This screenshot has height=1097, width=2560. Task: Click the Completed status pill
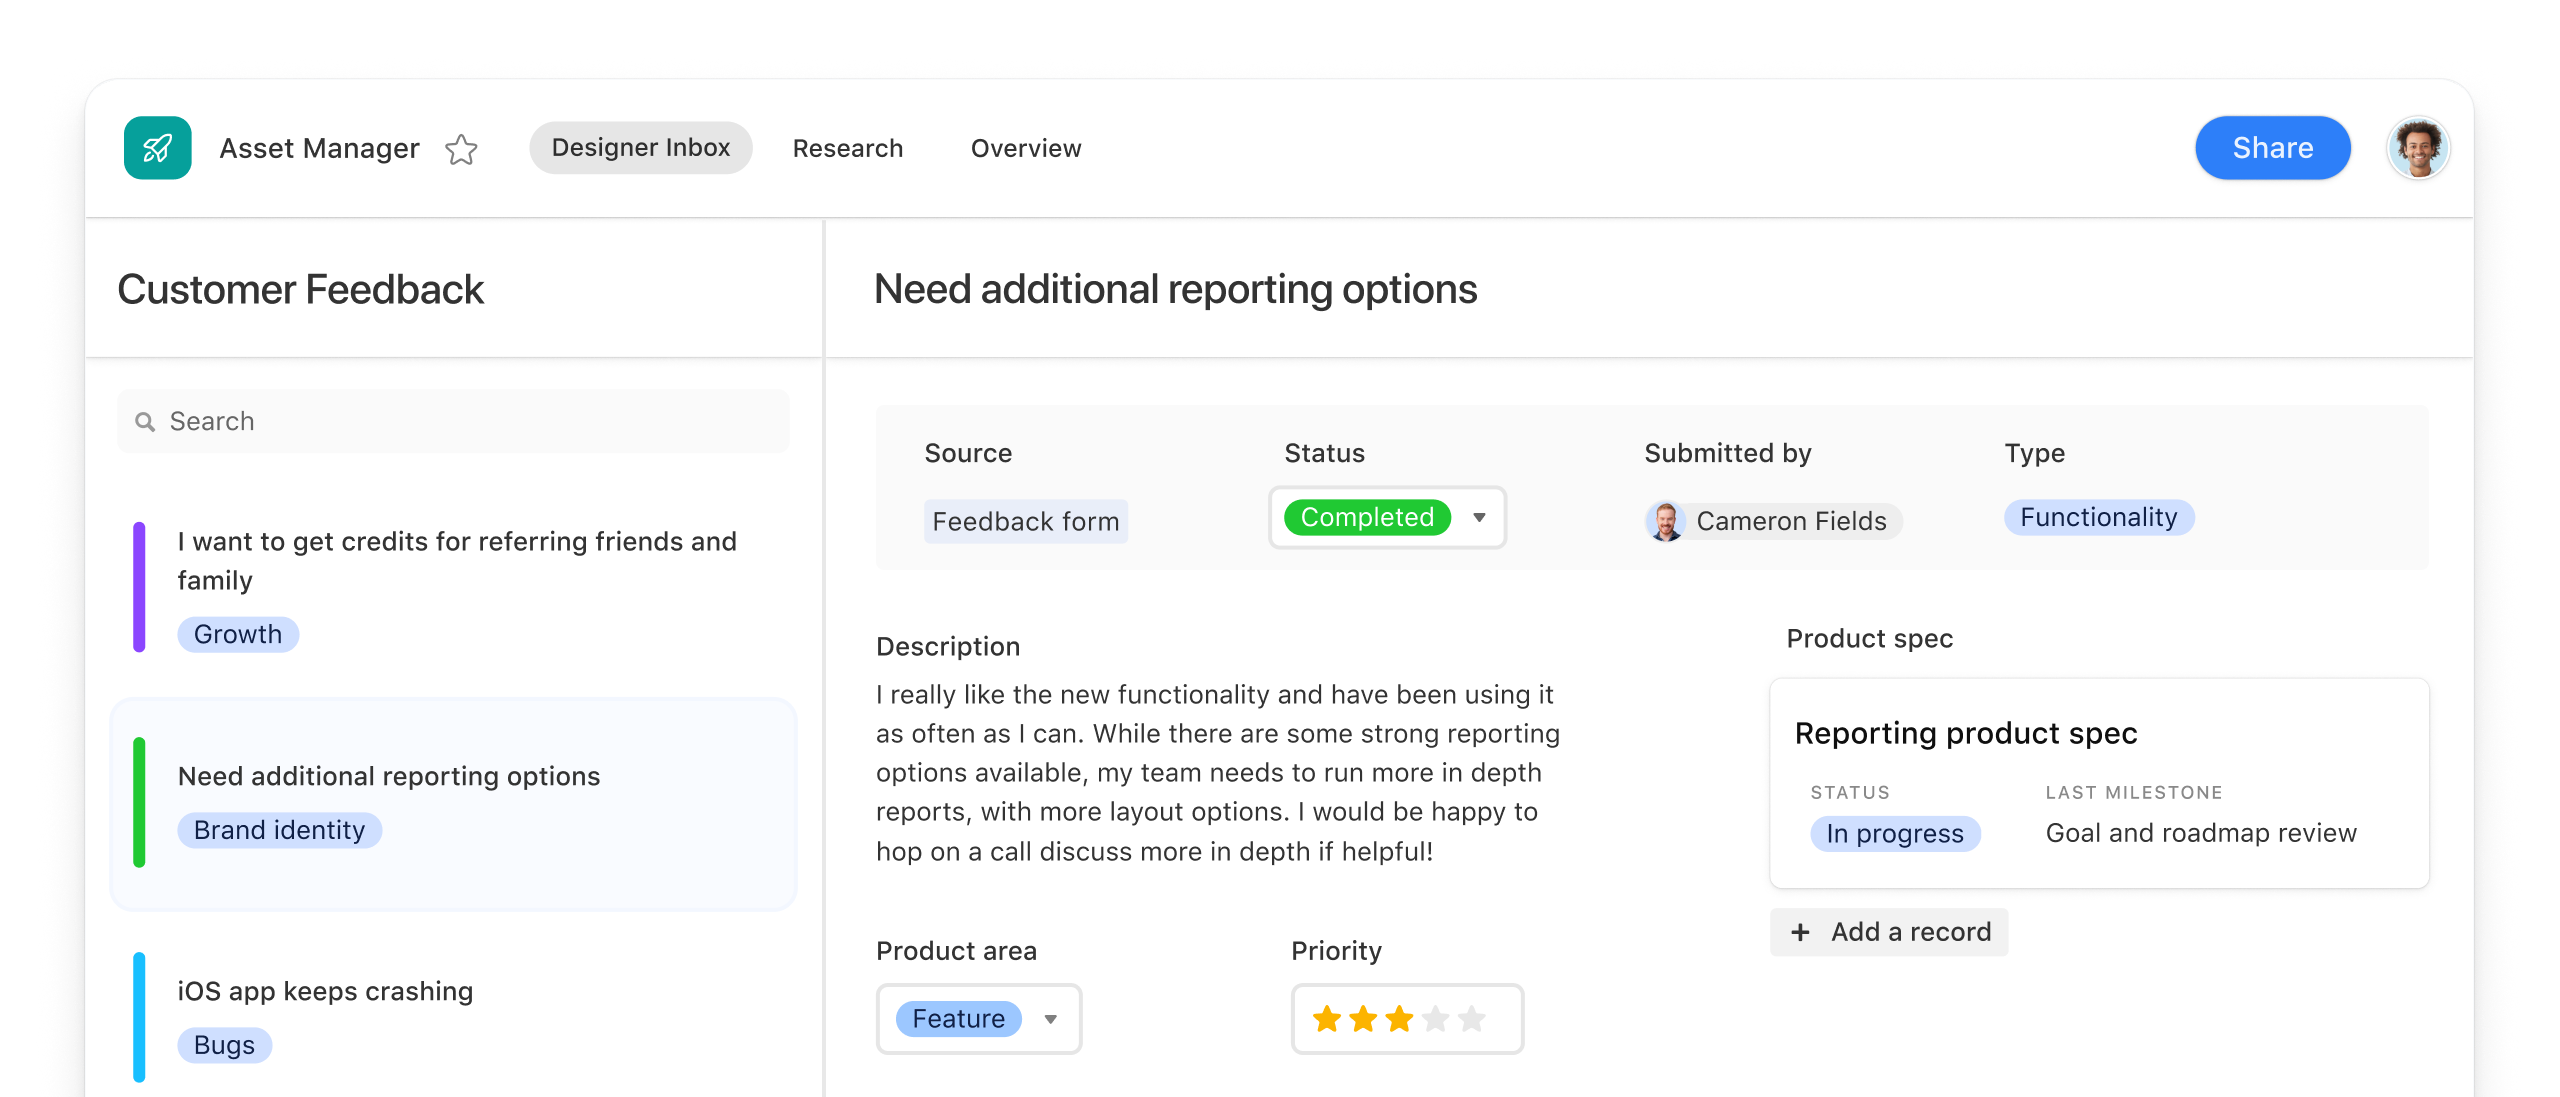1367,517
